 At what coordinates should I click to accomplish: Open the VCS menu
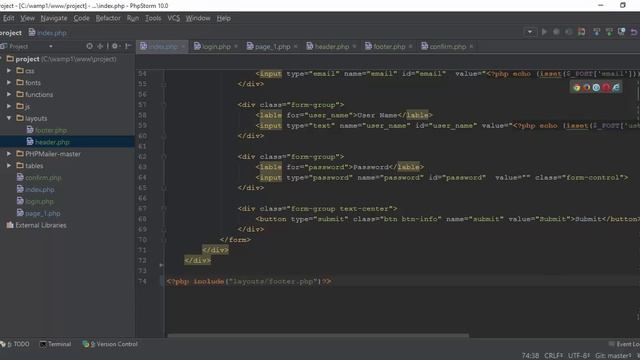(173, 18)
